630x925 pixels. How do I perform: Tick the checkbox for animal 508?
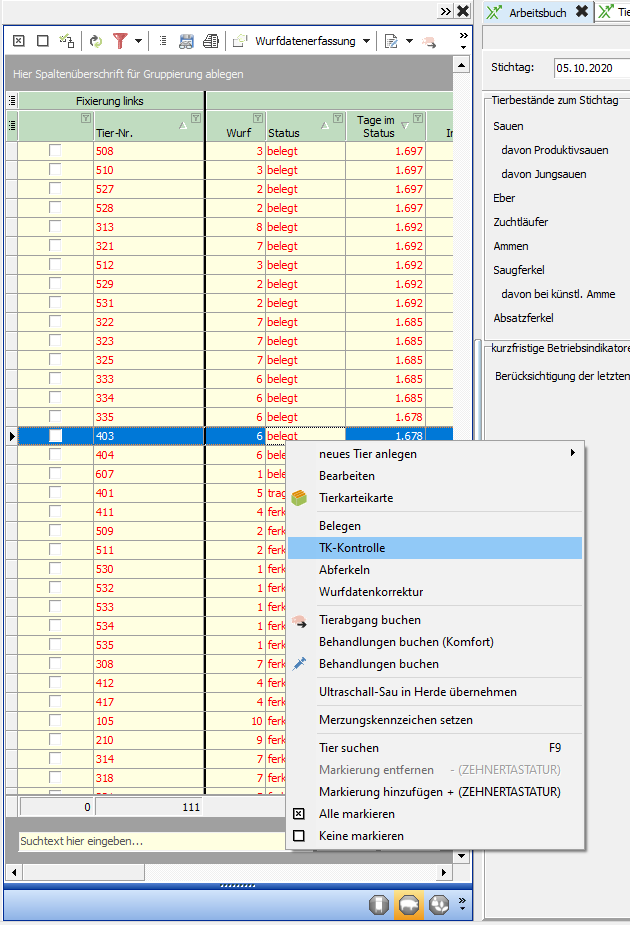coord(56,151)
